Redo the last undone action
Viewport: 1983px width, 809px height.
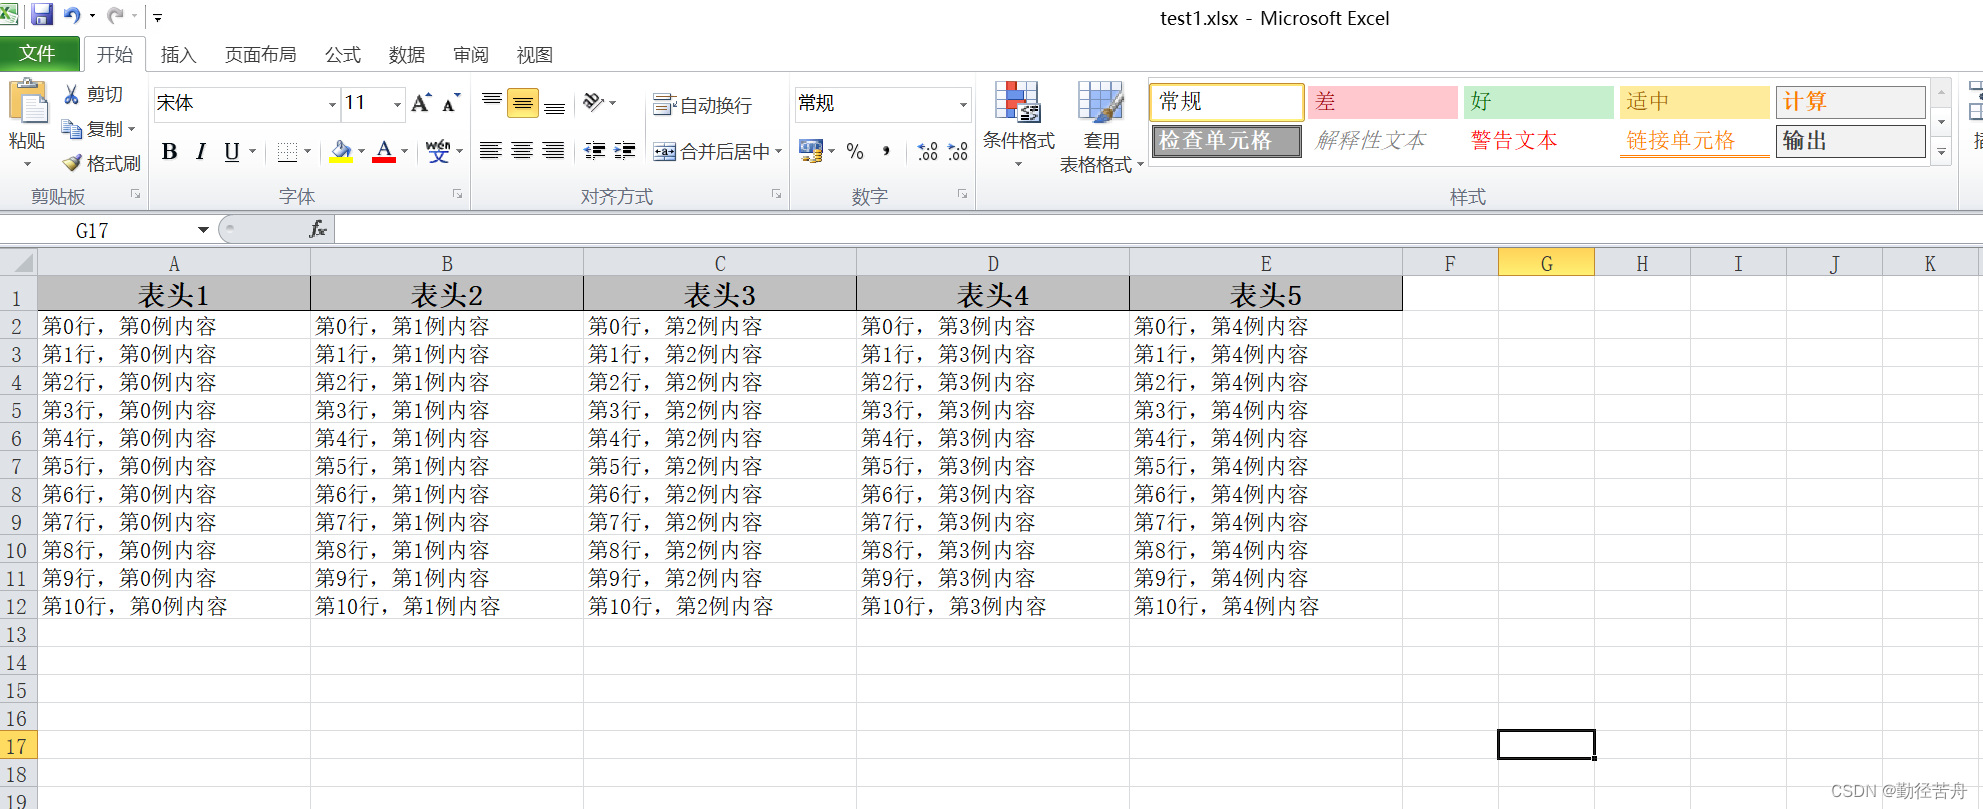[x=115, y=15]
